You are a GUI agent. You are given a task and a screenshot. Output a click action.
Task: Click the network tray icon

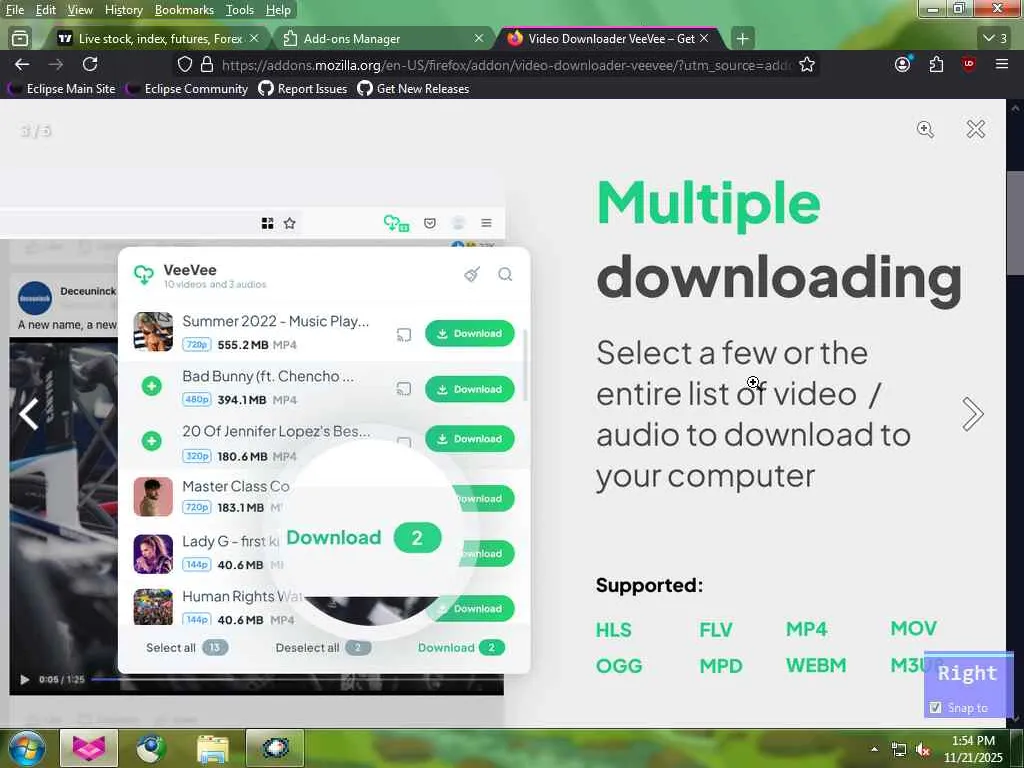(x=899, y=750)
